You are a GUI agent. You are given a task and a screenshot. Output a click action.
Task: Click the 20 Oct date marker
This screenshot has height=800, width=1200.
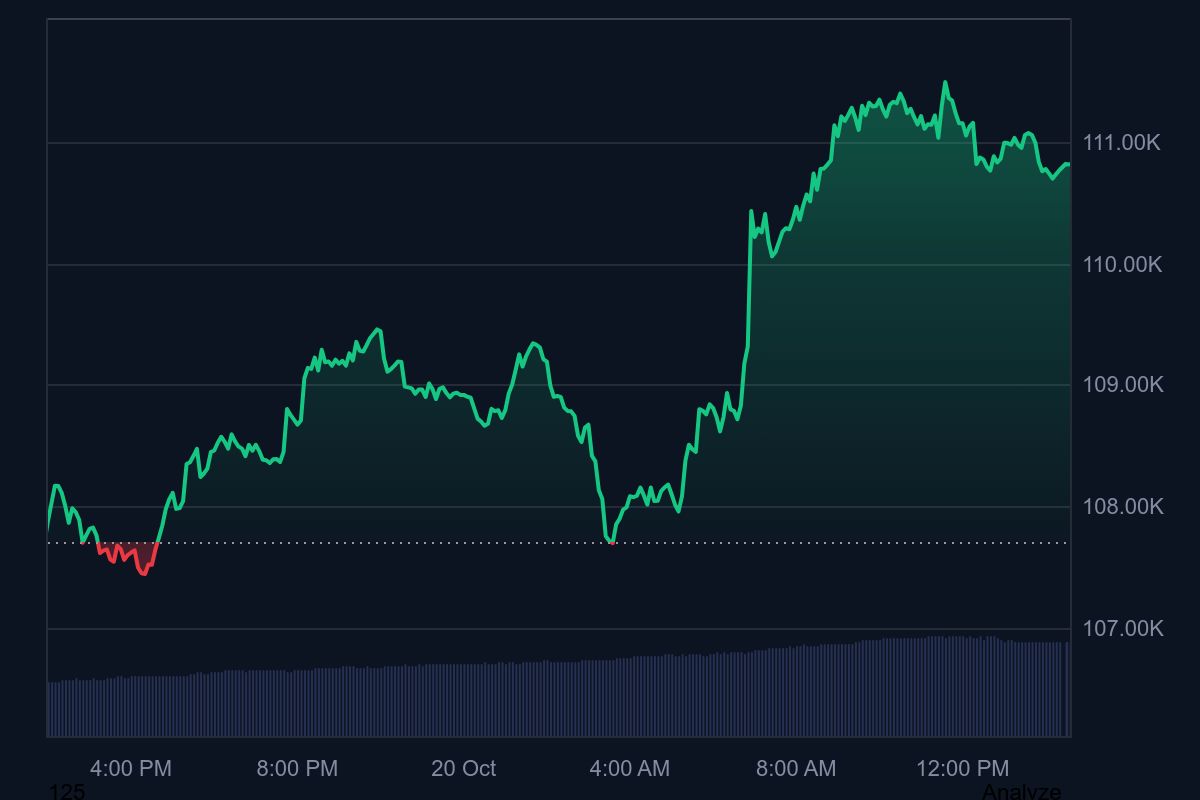tap(463, 769)
